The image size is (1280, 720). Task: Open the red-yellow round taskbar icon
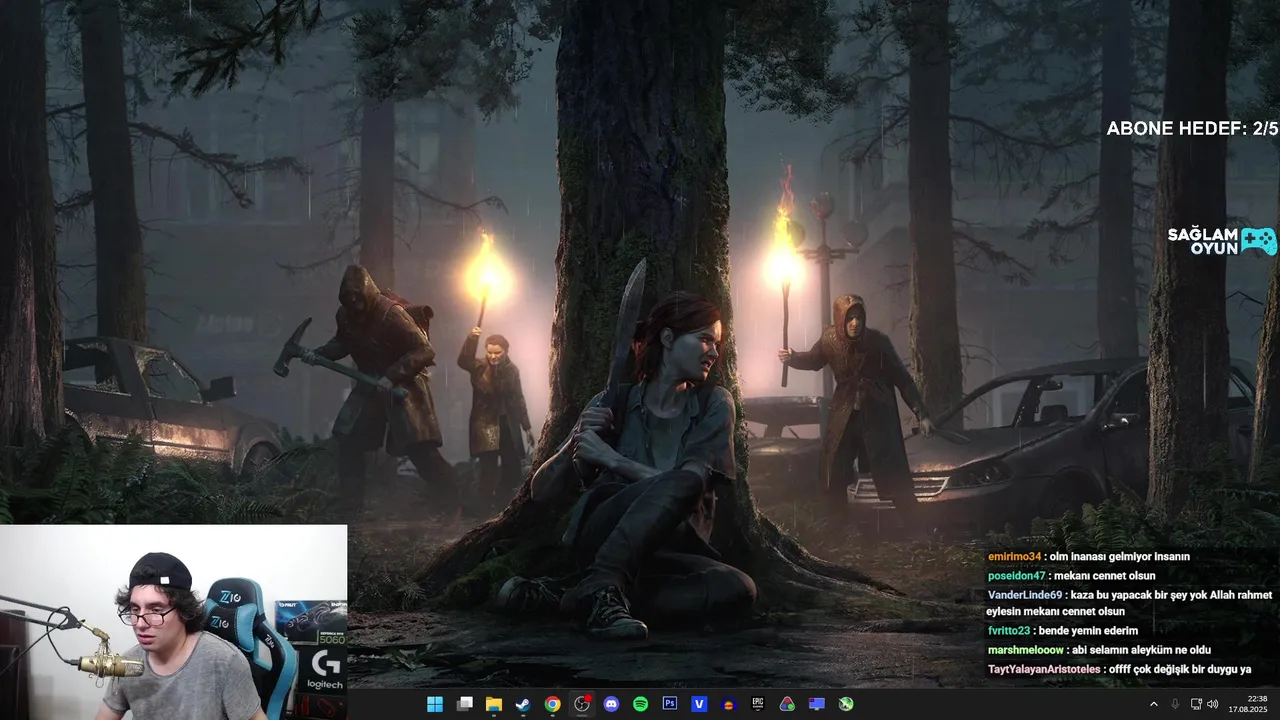[x=729, y=704]
